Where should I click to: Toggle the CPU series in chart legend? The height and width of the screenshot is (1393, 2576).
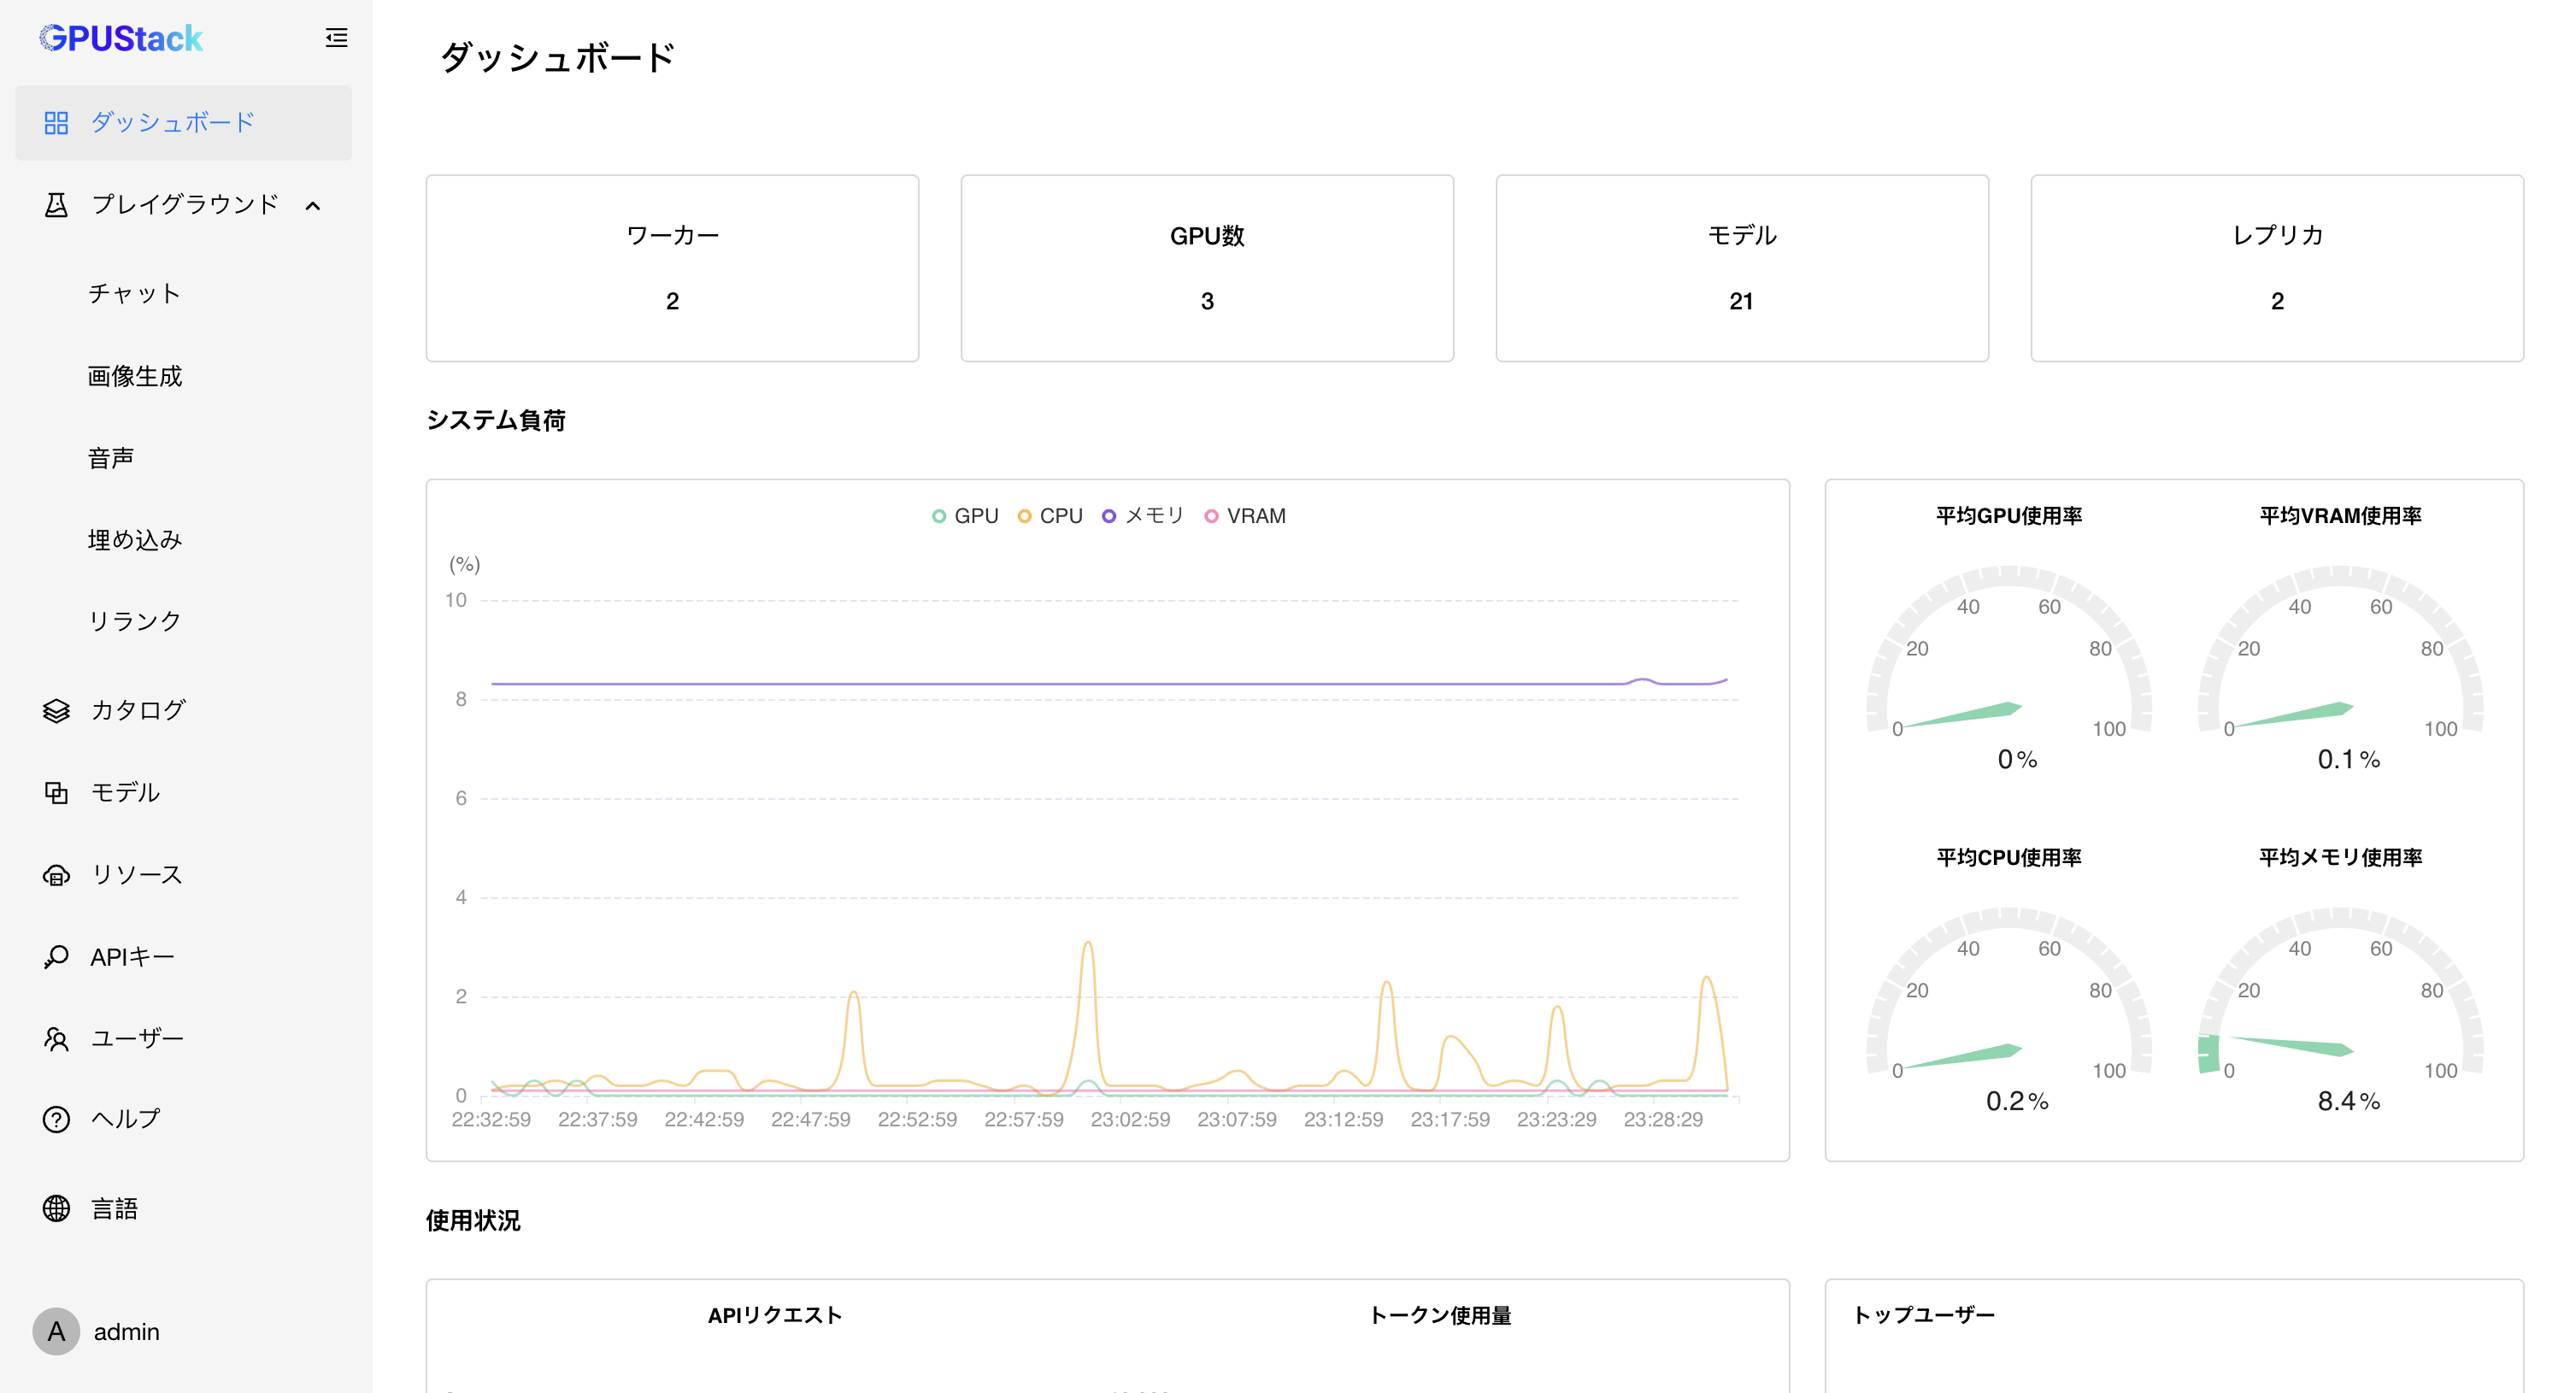point(1050,516)
